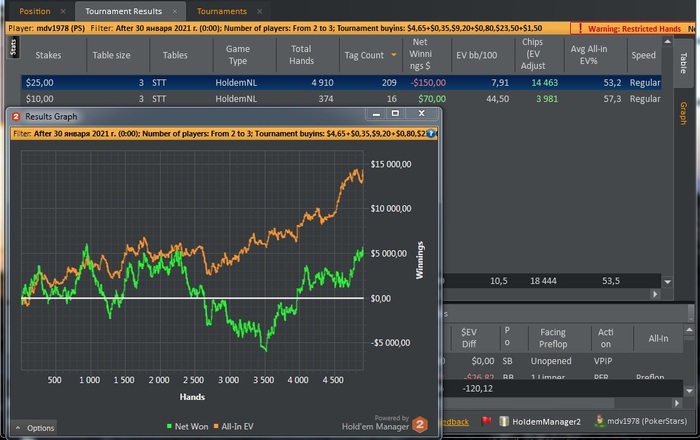The image size is (700, 440).
Task: Click scroll down arrow of results table
Action: point(667,282)
